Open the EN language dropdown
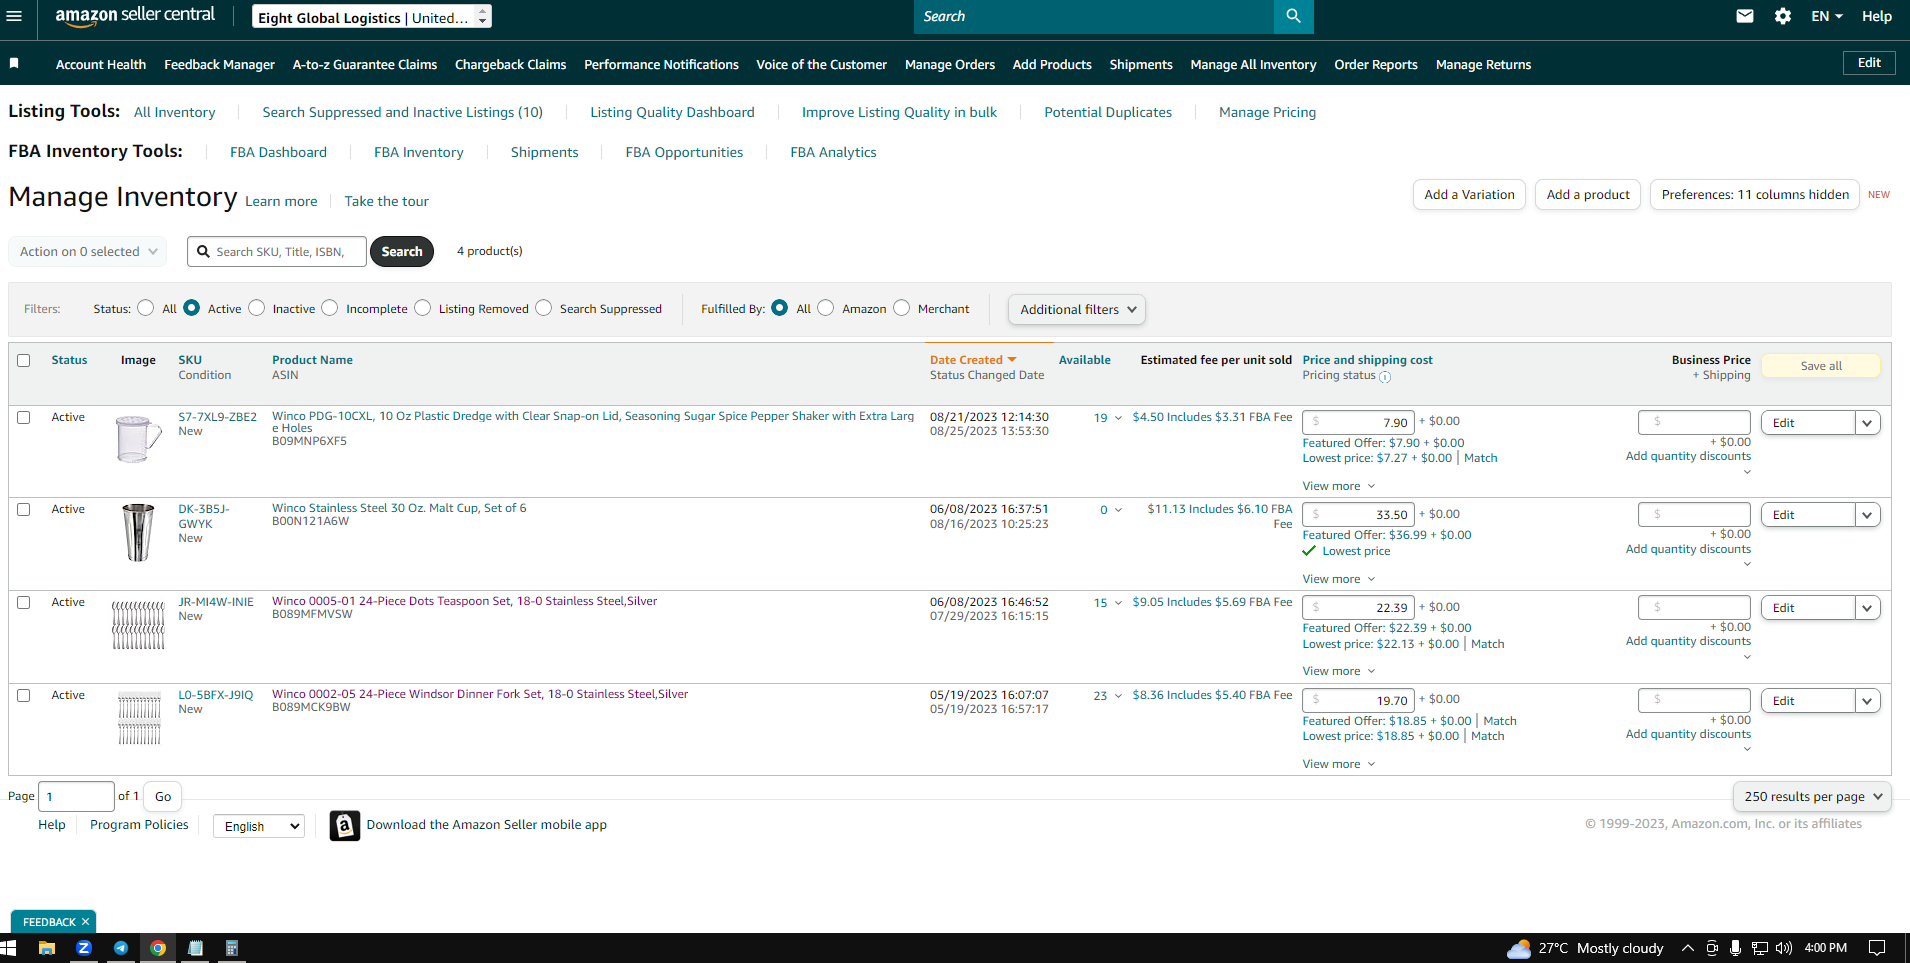 click(x=1827, y=16)
